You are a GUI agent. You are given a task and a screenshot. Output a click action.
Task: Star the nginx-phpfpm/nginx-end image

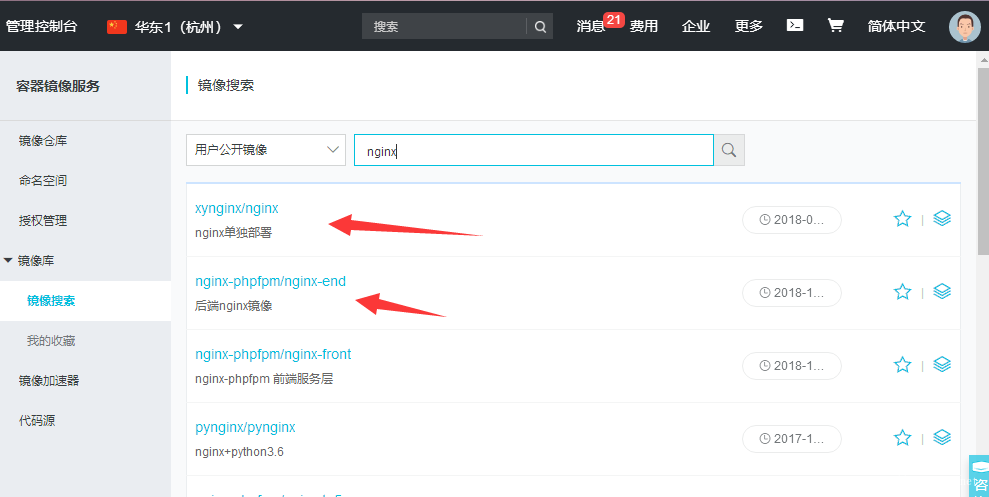point(903,292)
